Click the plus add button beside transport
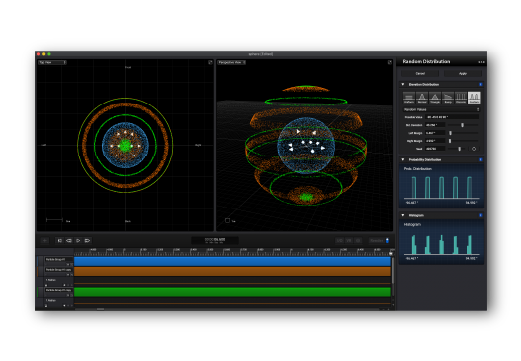Image resolution: width=521 pixels, height=361 pixels. click(45, 240)
